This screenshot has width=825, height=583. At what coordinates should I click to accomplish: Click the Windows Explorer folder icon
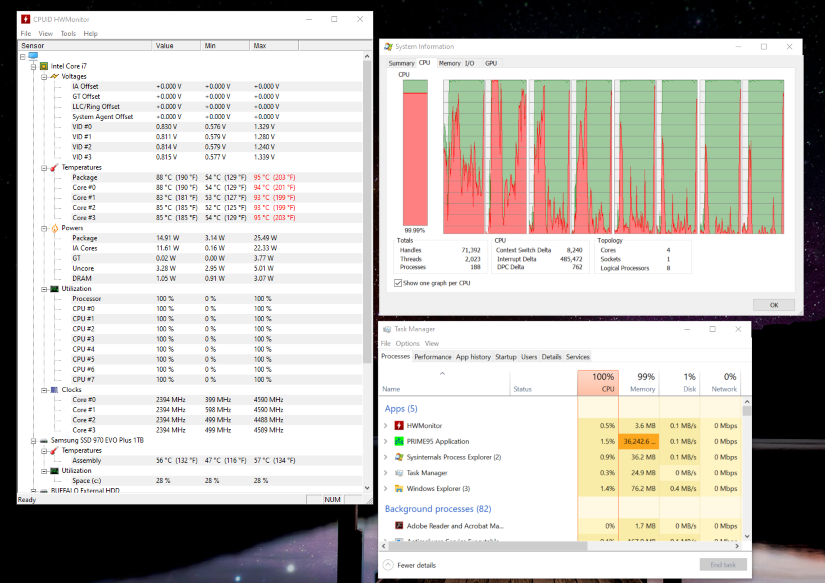tap(399, 489)
